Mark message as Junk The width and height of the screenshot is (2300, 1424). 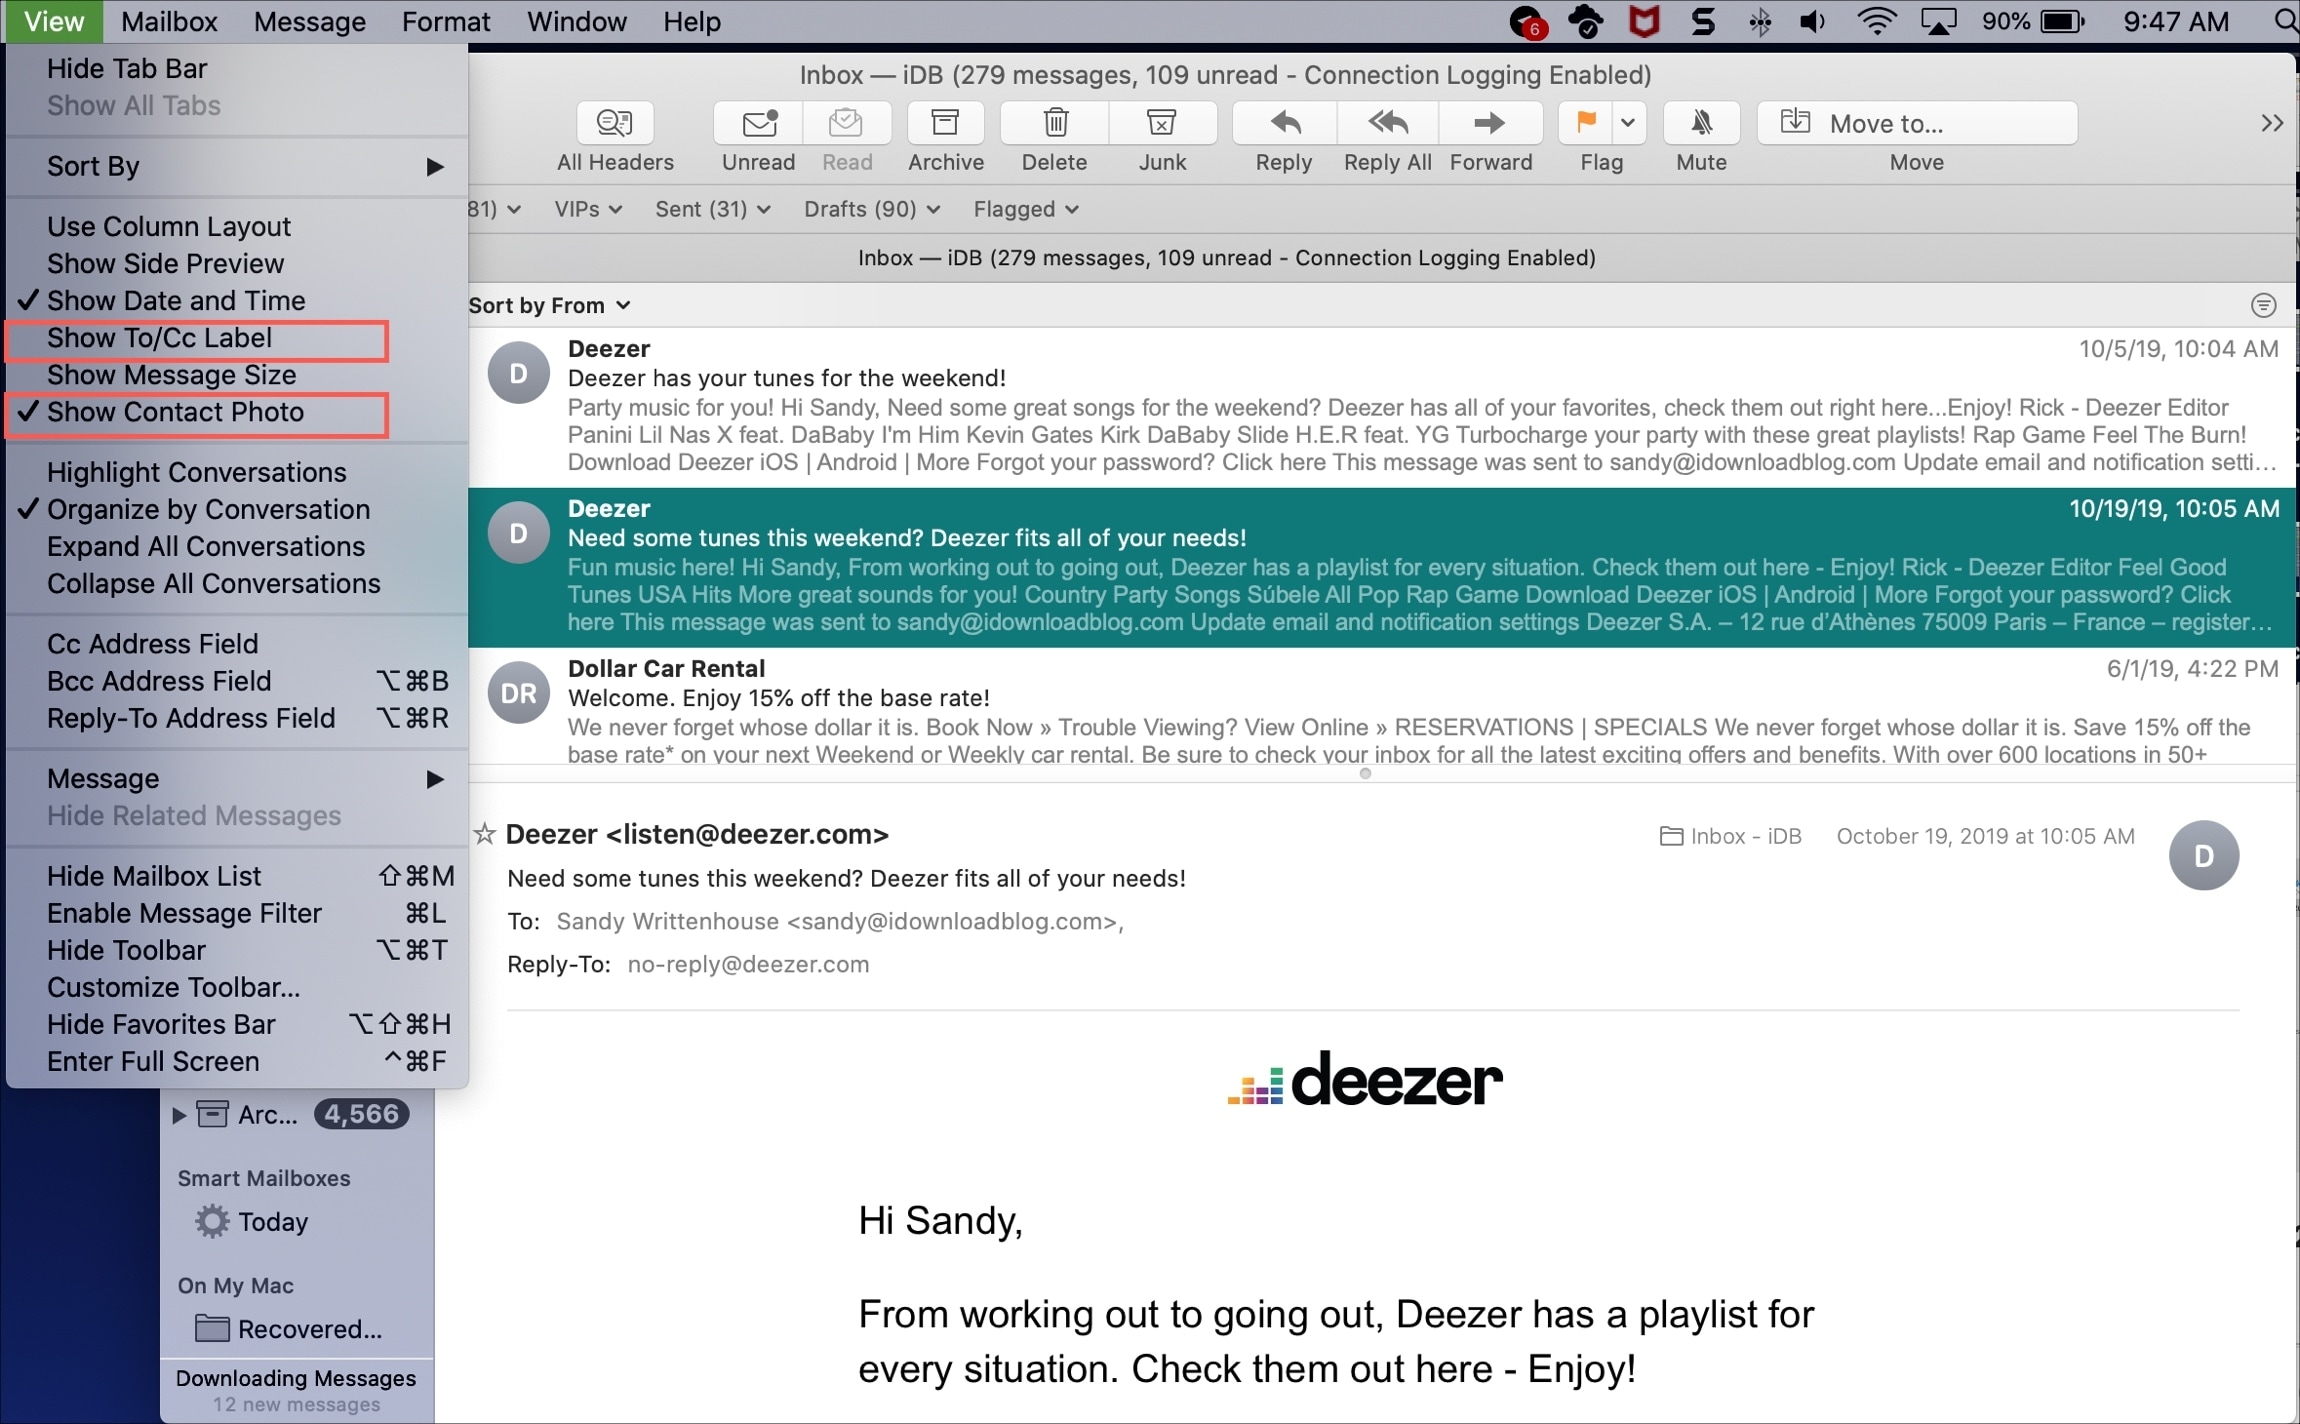[1162, 123]
